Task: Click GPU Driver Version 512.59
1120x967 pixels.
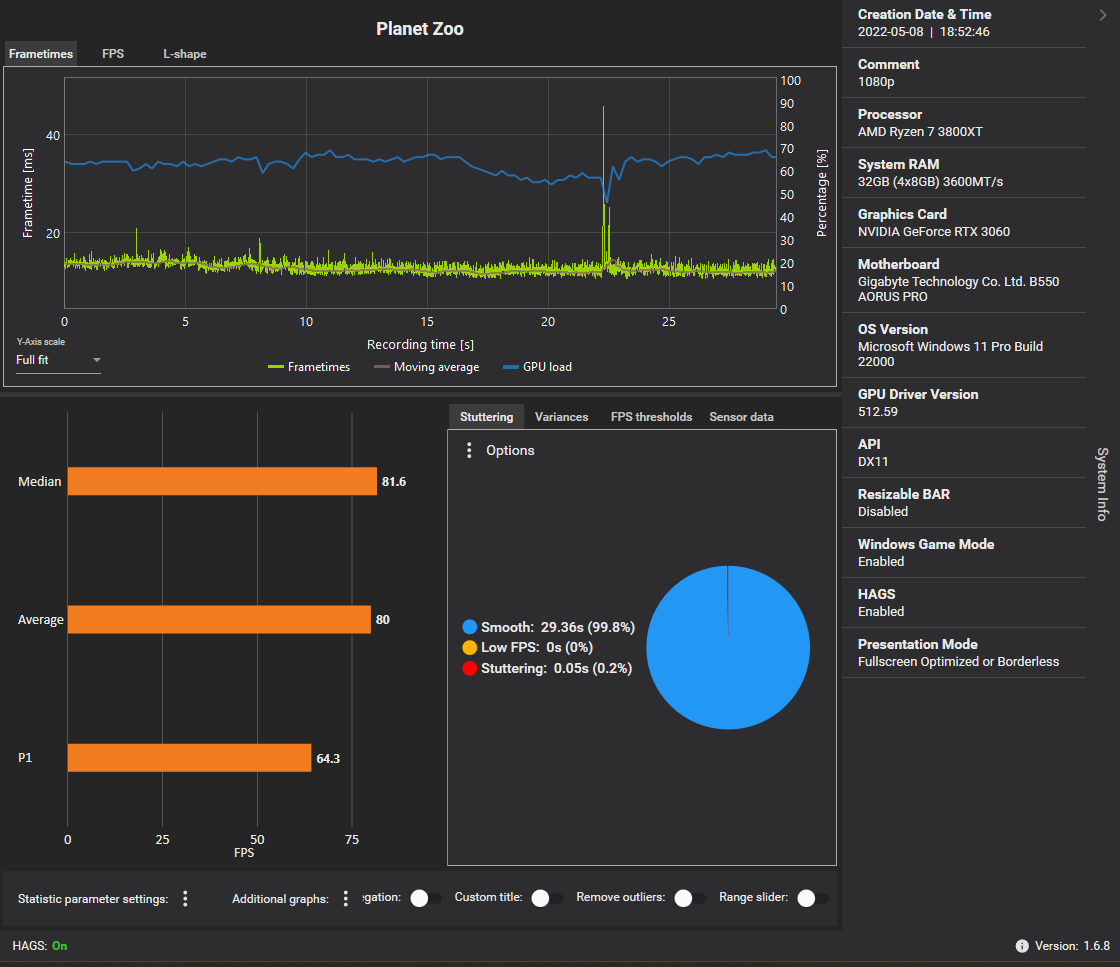Action: (x=878, y=412)
